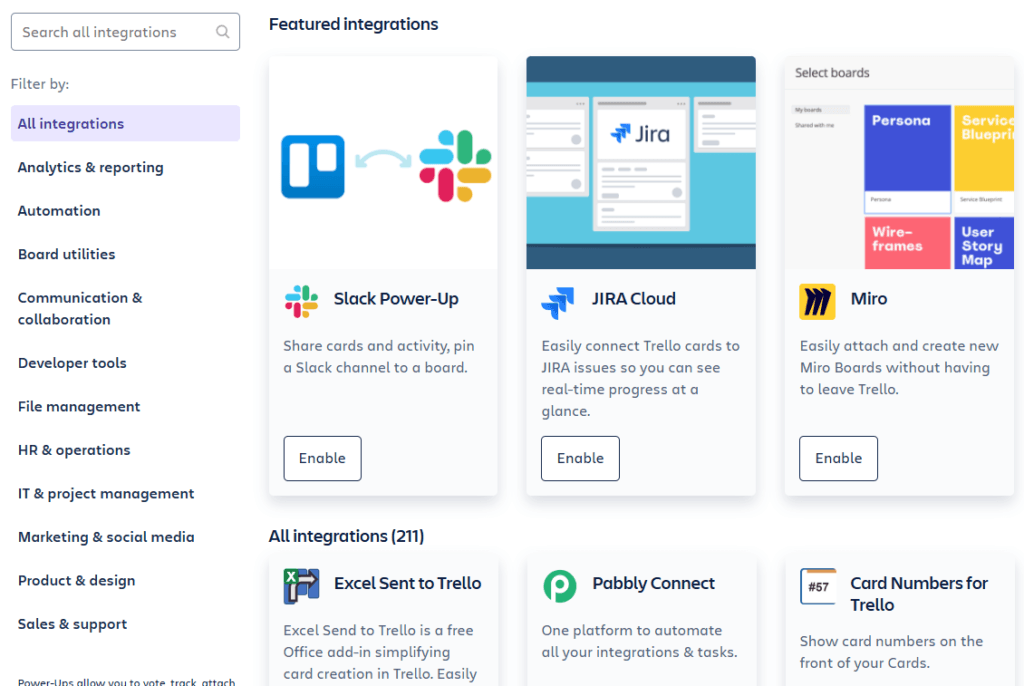Enable the Miro integration
The height and width of the screenshot is (686, 1024).
point(839,459)
